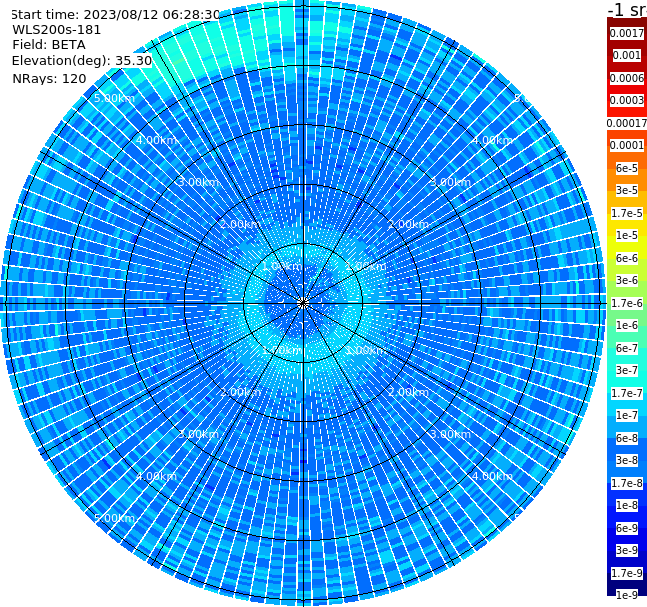
Task: Click the 1e-6 colorbar value
Action: pyautogui.click(x=627, y=325)
